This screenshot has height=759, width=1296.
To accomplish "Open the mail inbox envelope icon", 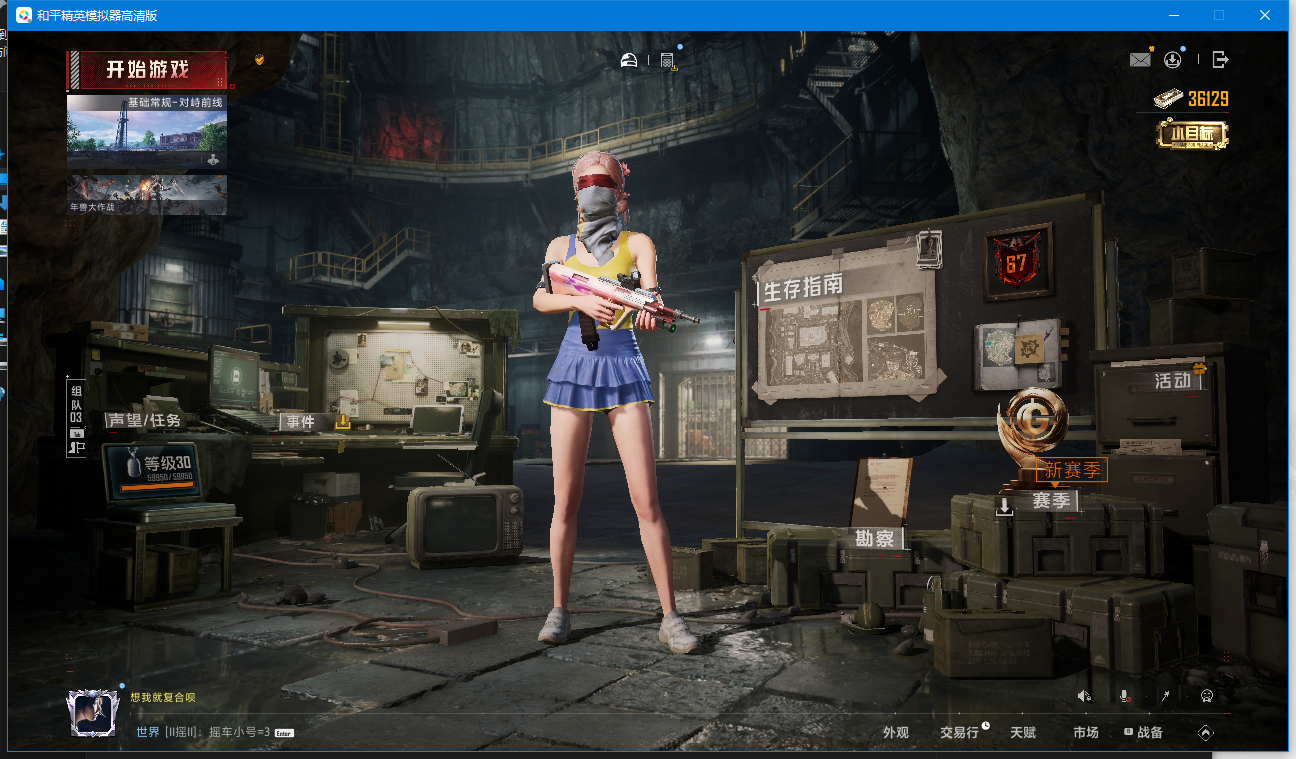I will [x=1140, y=60].
